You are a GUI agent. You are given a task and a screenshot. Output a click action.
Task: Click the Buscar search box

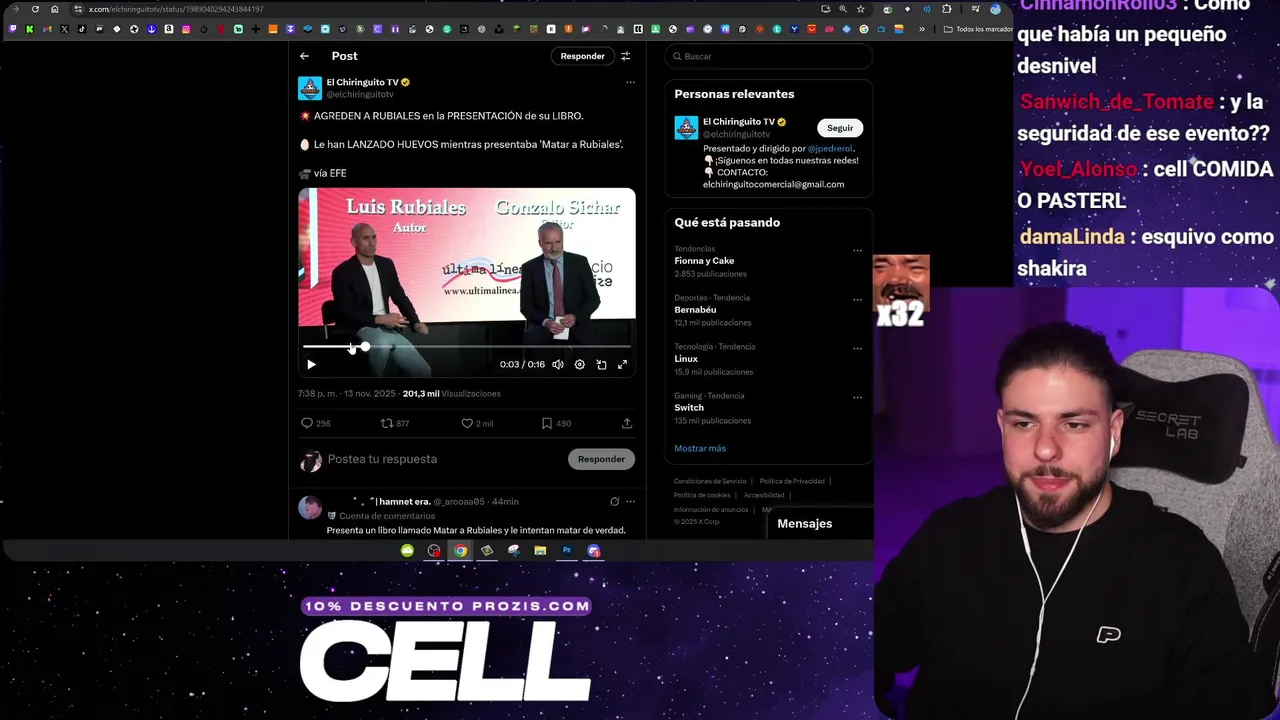(768, 56)
